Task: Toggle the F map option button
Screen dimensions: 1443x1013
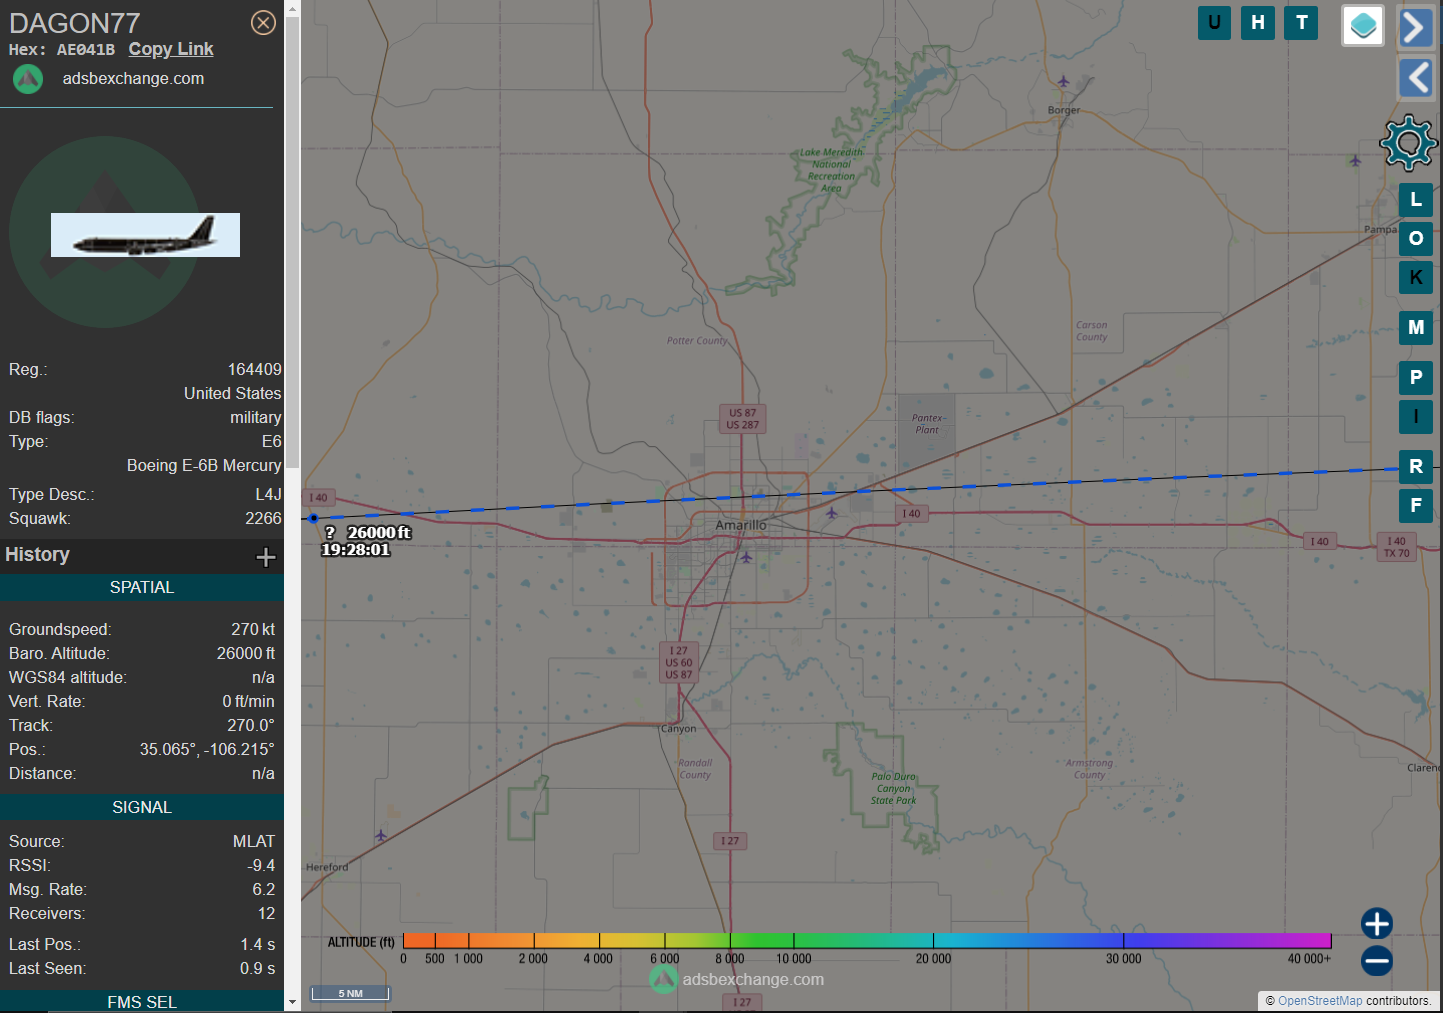Action: point(1416,505)
